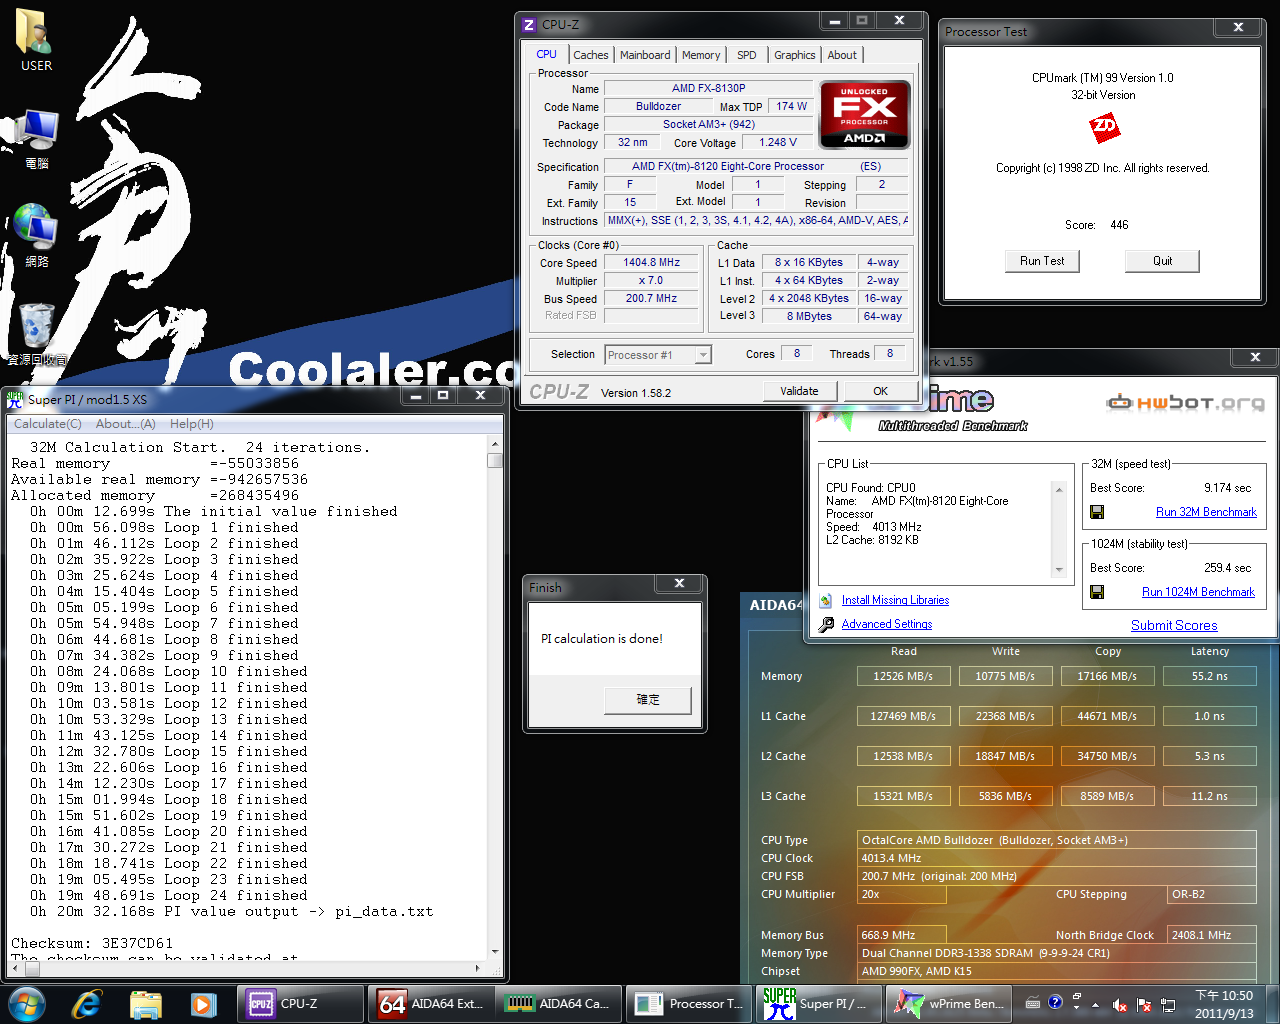
Task: Select the CPU tab in CPU-Z
Action: [x=546, y=54]
